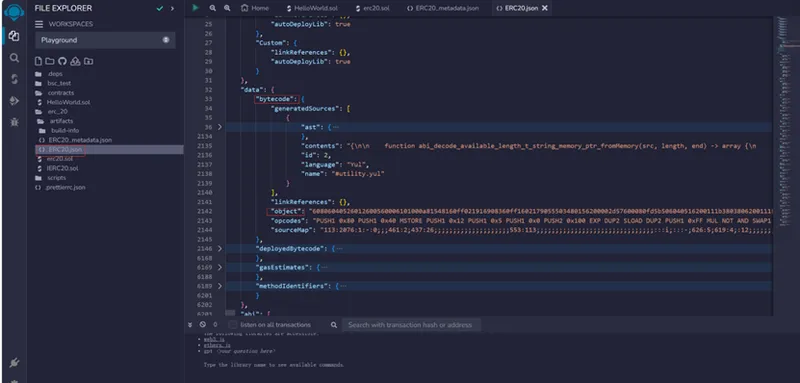Click the ethers.js link in terminal

tap(217, 345)
